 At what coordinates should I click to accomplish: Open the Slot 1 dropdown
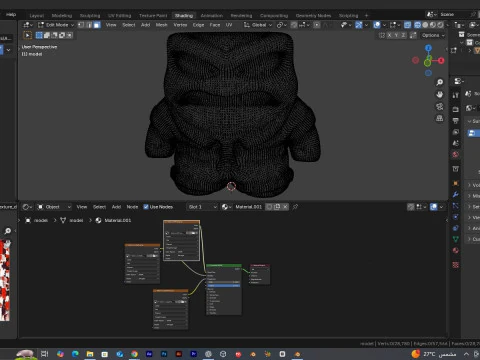point(202,207)
